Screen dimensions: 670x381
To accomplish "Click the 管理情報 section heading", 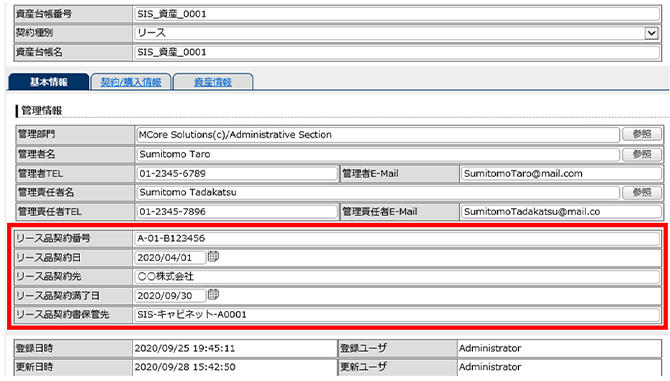I will click(41, 111).
